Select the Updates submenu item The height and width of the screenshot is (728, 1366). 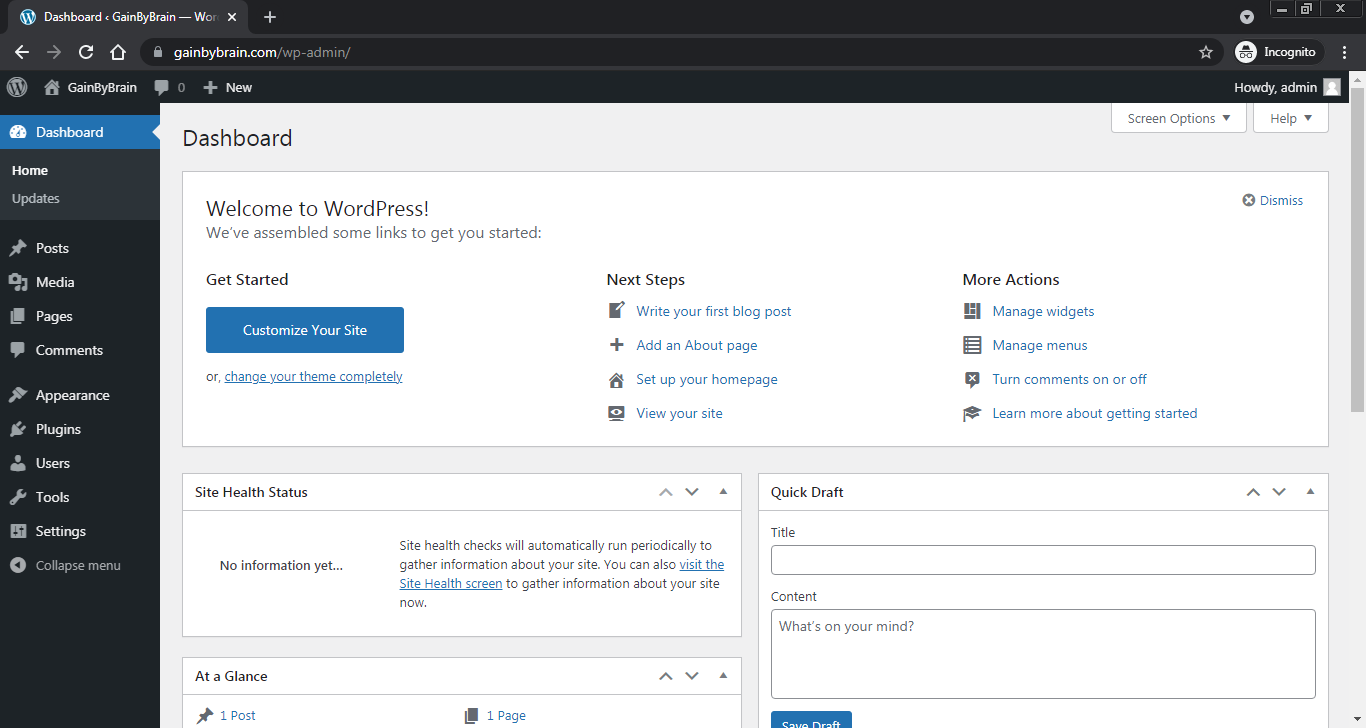coord(36,199)
